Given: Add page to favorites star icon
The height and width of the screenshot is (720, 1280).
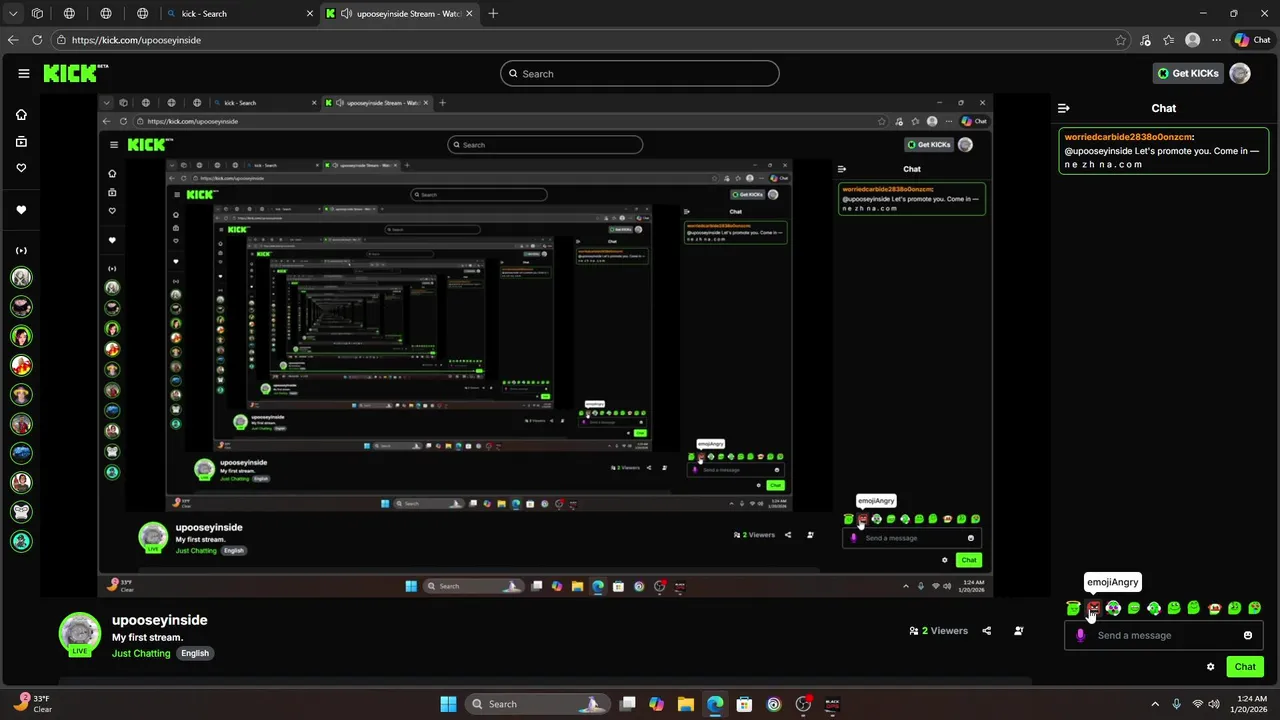Looking at the screenshot, I should click(x=1121, y=40).
